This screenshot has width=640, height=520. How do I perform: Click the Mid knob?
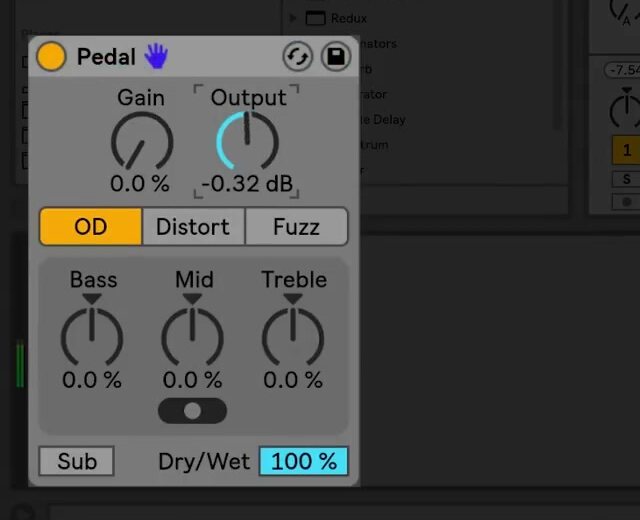pos(192,336)
